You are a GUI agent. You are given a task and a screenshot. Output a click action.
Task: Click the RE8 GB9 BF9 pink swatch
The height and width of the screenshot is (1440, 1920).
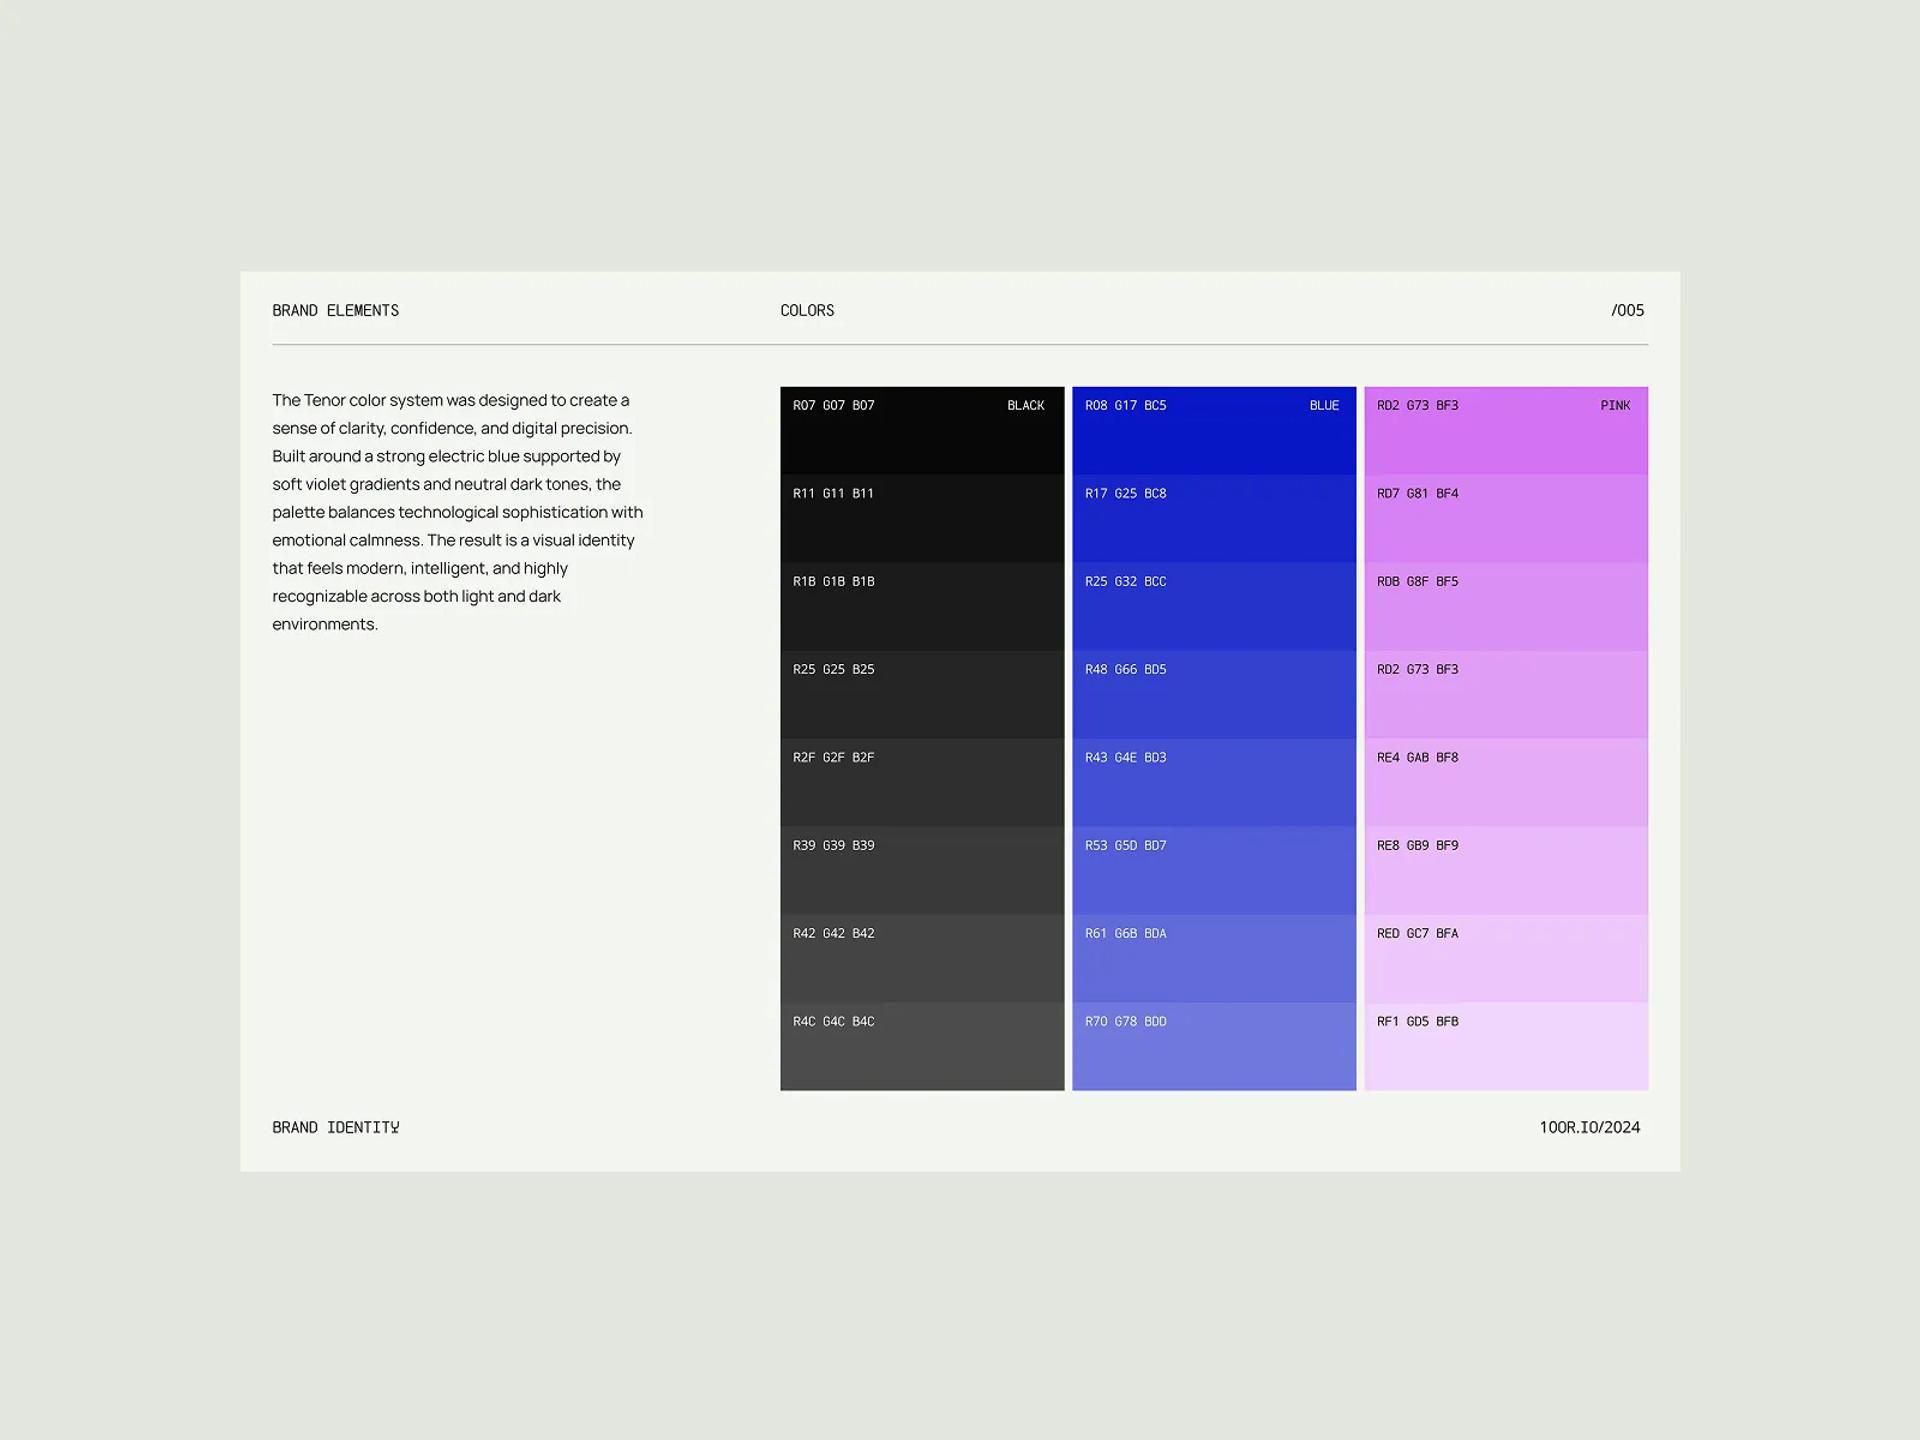[1506, 871]
